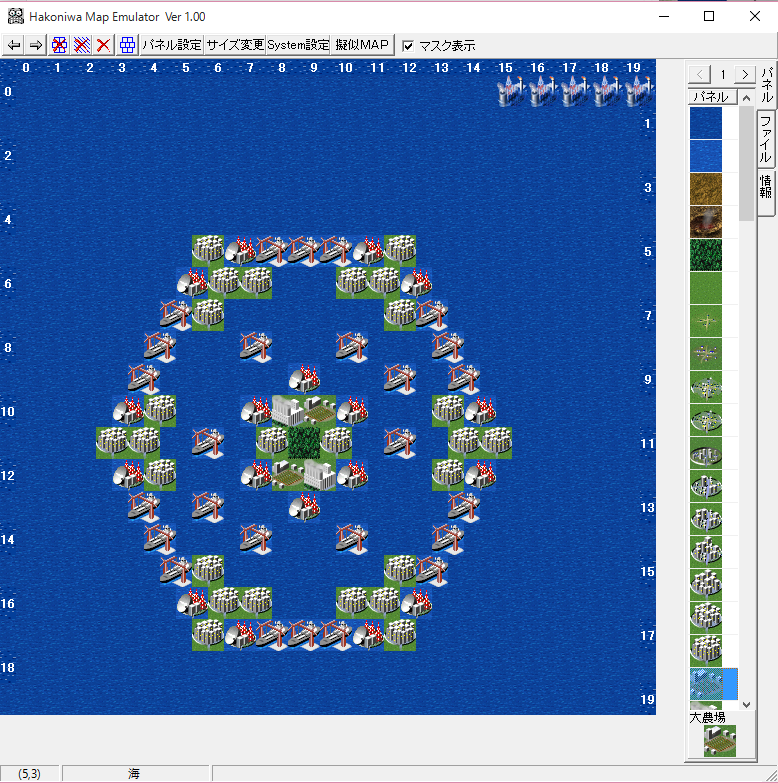Click the 擬似MAP button
Viewport: 778px width, 783px height.
click(x=362, y=45)
